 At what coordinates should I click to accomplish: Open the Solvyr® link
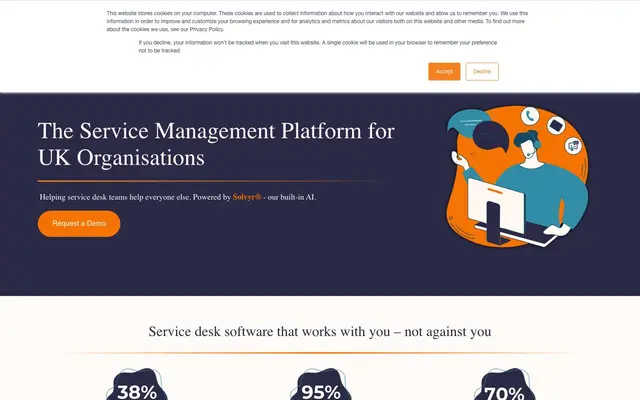click(247, 197)
